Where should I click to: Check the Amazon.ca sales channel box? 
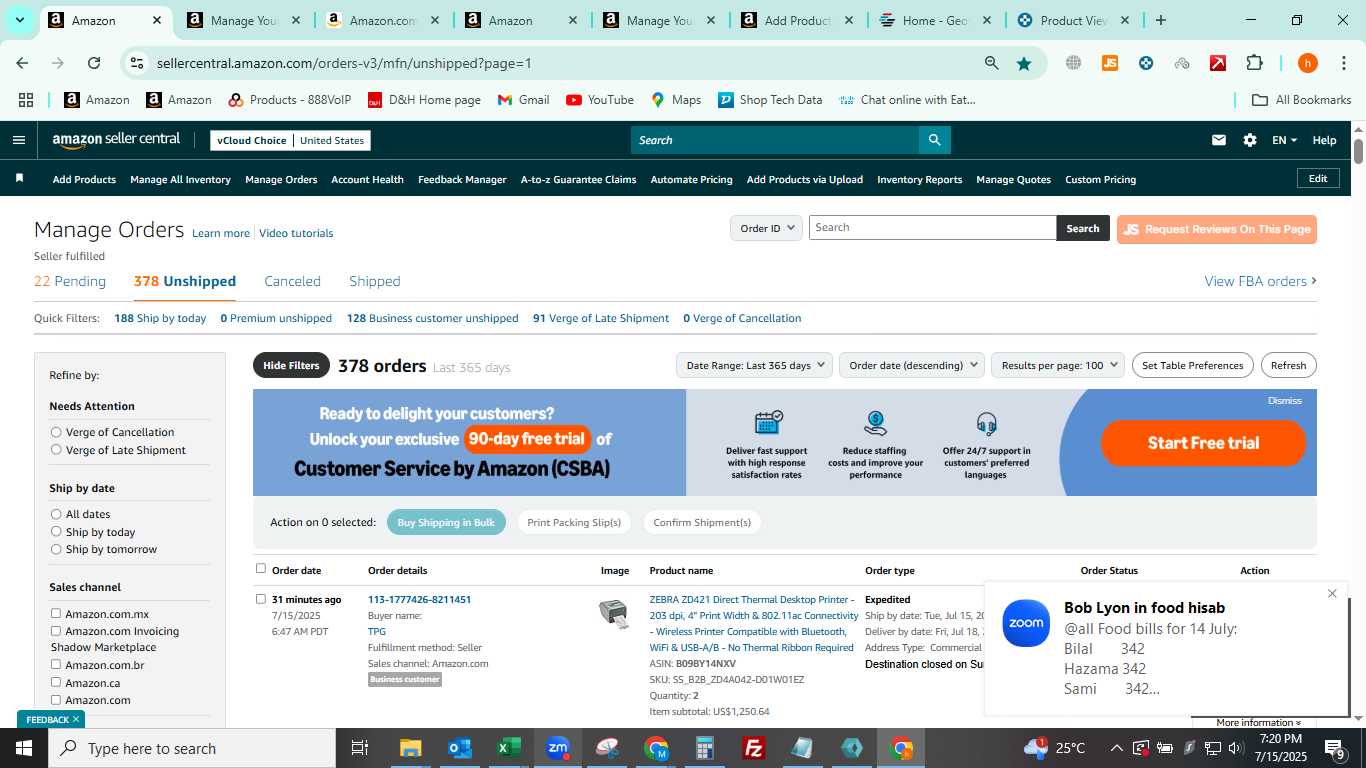[56, 682]
